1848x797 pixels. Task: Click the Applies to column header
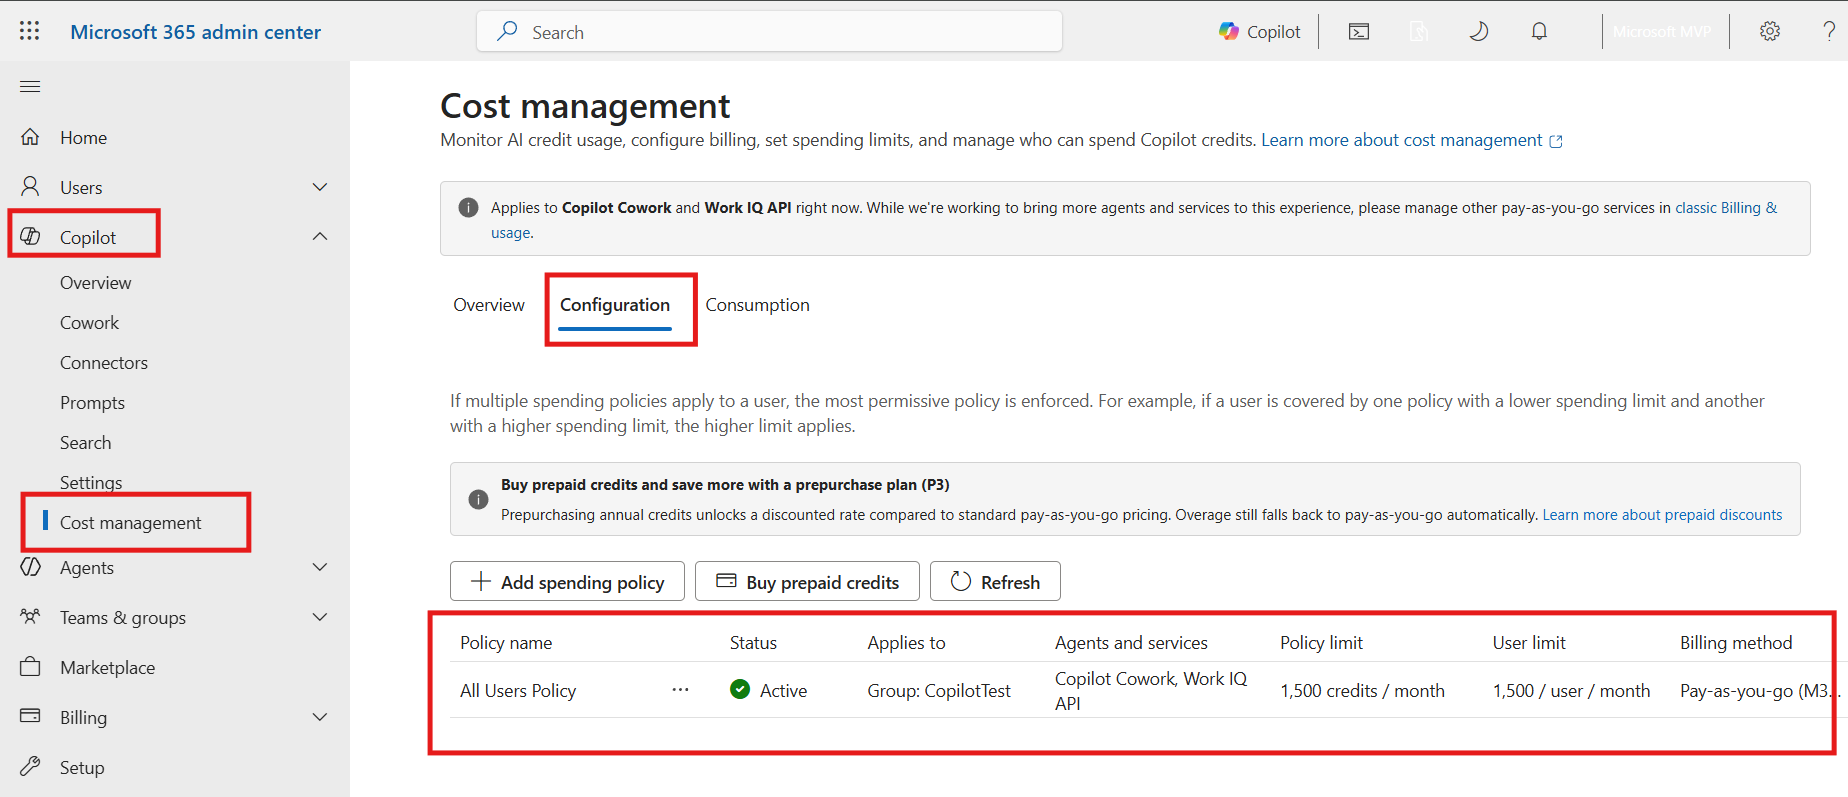point(906,643)
